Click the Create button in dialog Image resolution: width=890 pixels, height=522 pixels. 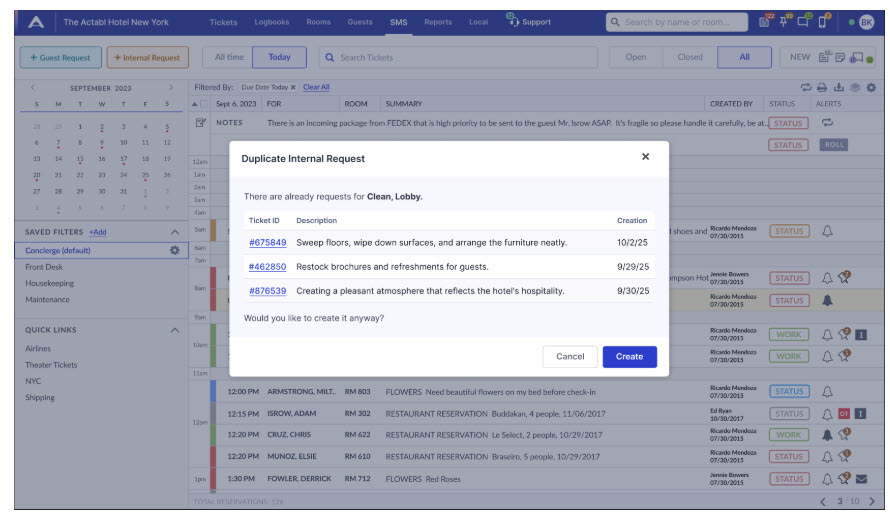[629, 357]
